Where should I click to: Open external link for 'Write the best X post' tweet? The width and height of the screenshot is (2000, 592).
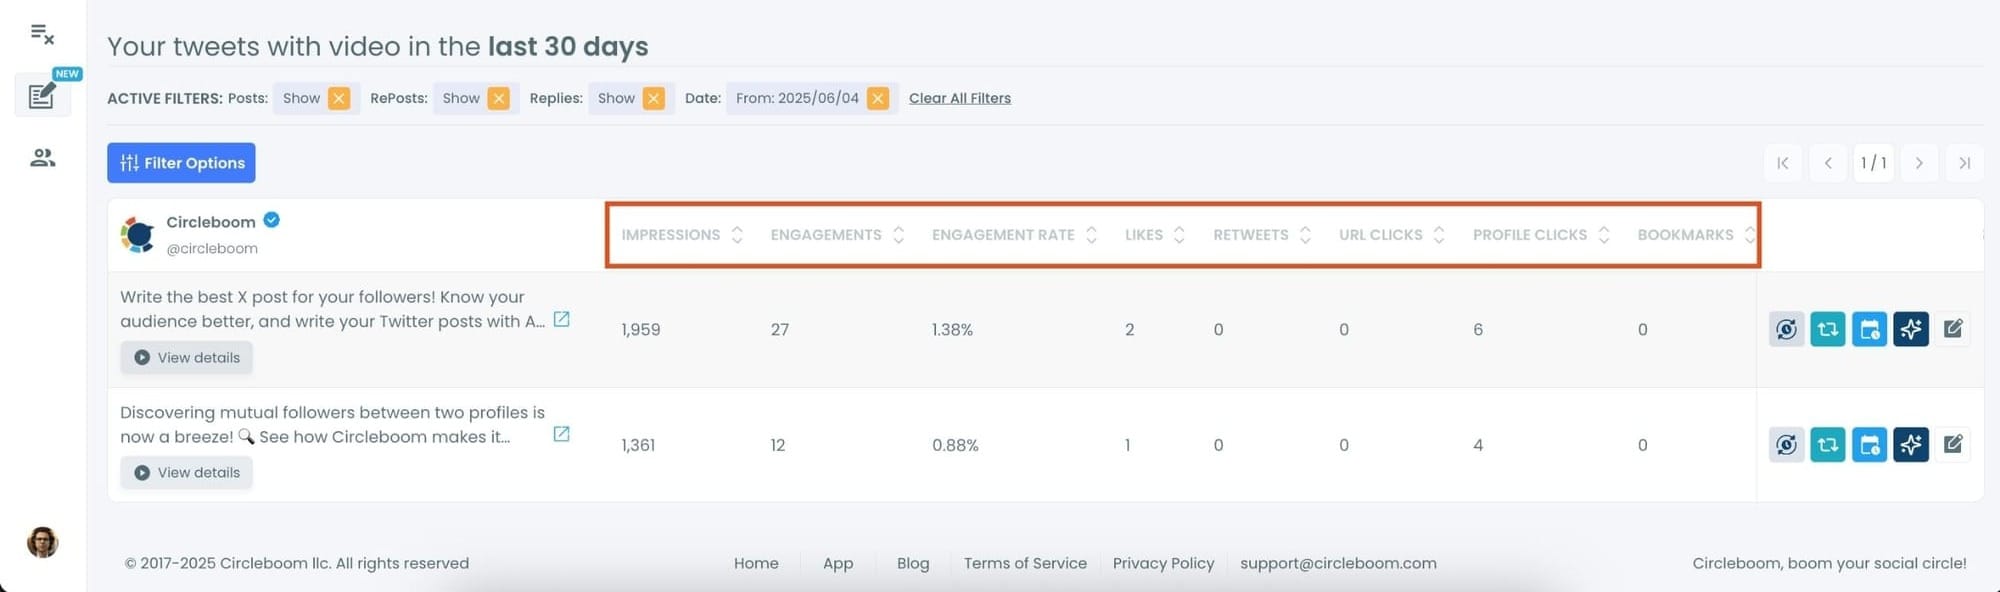[562, 319]
